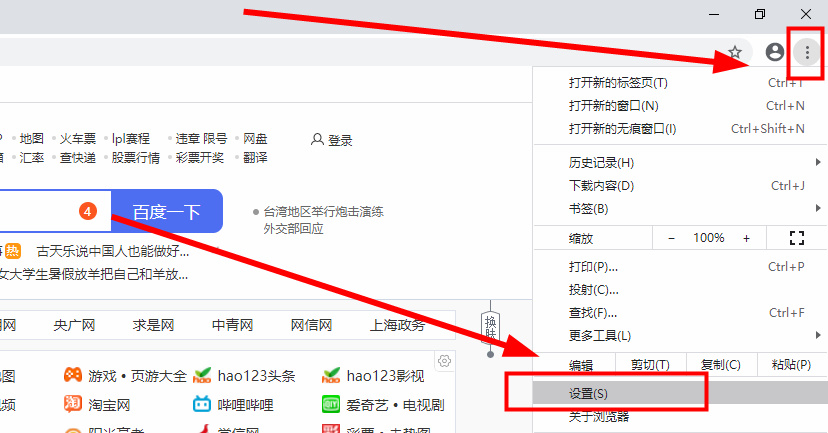Open the 网盘 link
The height and width of the screenshot is (433, 828).
tap(255, 139)
